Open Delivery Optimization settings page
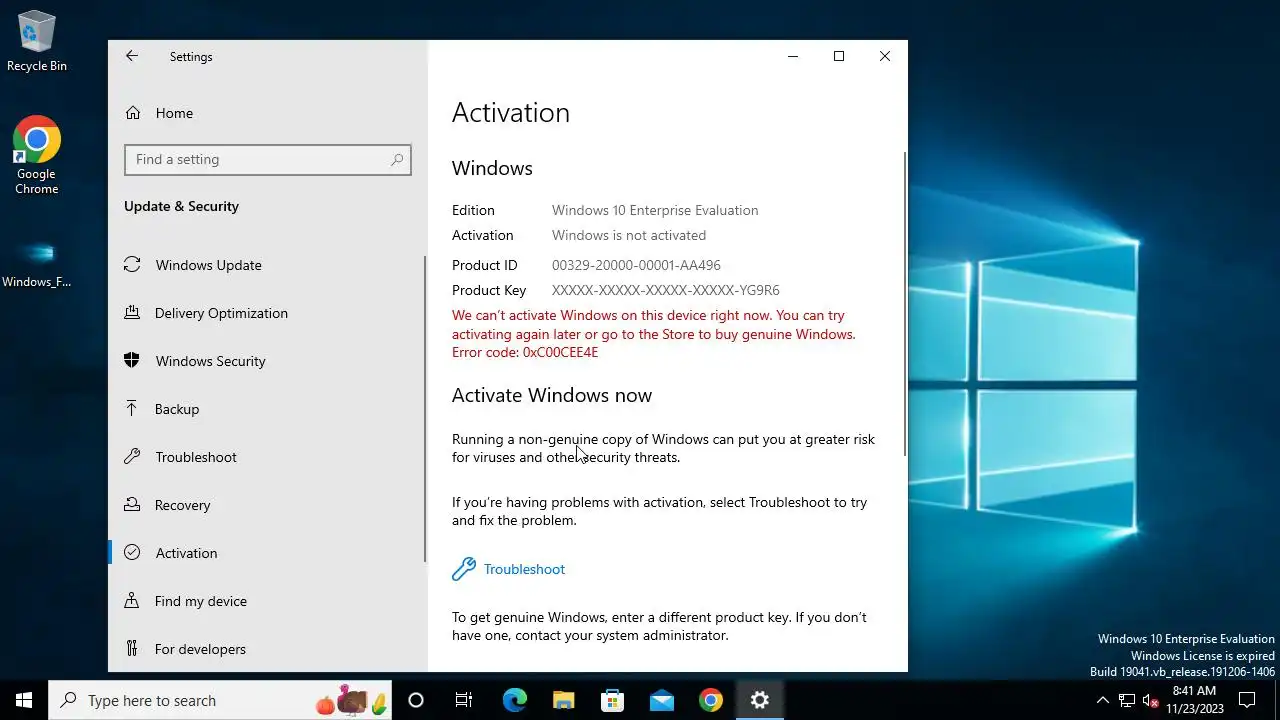 click(x=266, y=313)
